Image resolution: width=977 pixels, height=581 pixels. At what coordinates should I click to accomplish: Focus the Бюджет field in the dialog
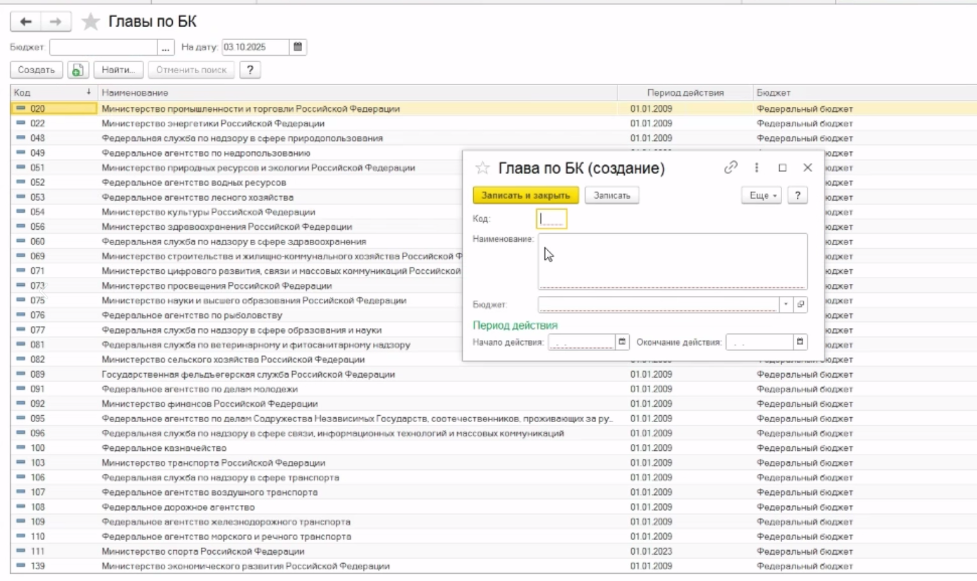point(659,304)
